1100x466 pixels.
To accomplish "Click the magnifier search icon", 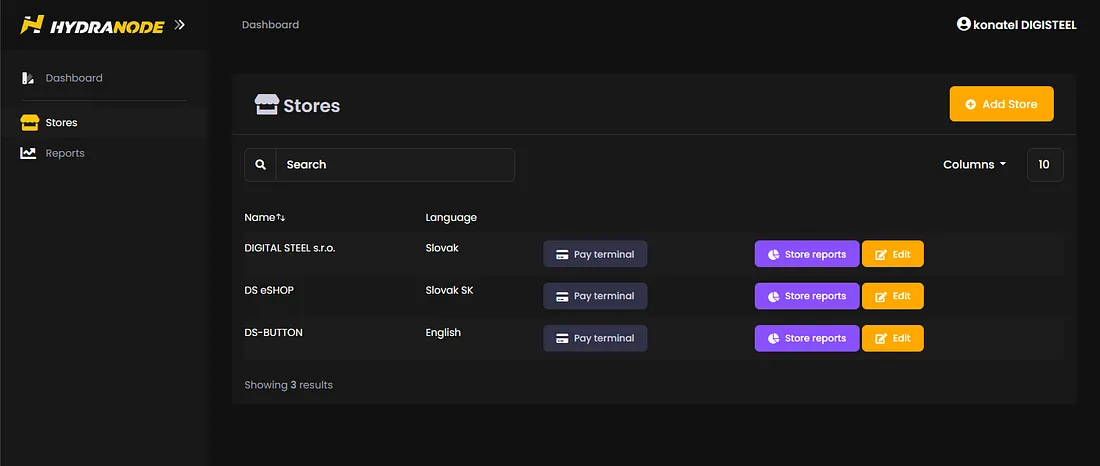I will (261, 165).
